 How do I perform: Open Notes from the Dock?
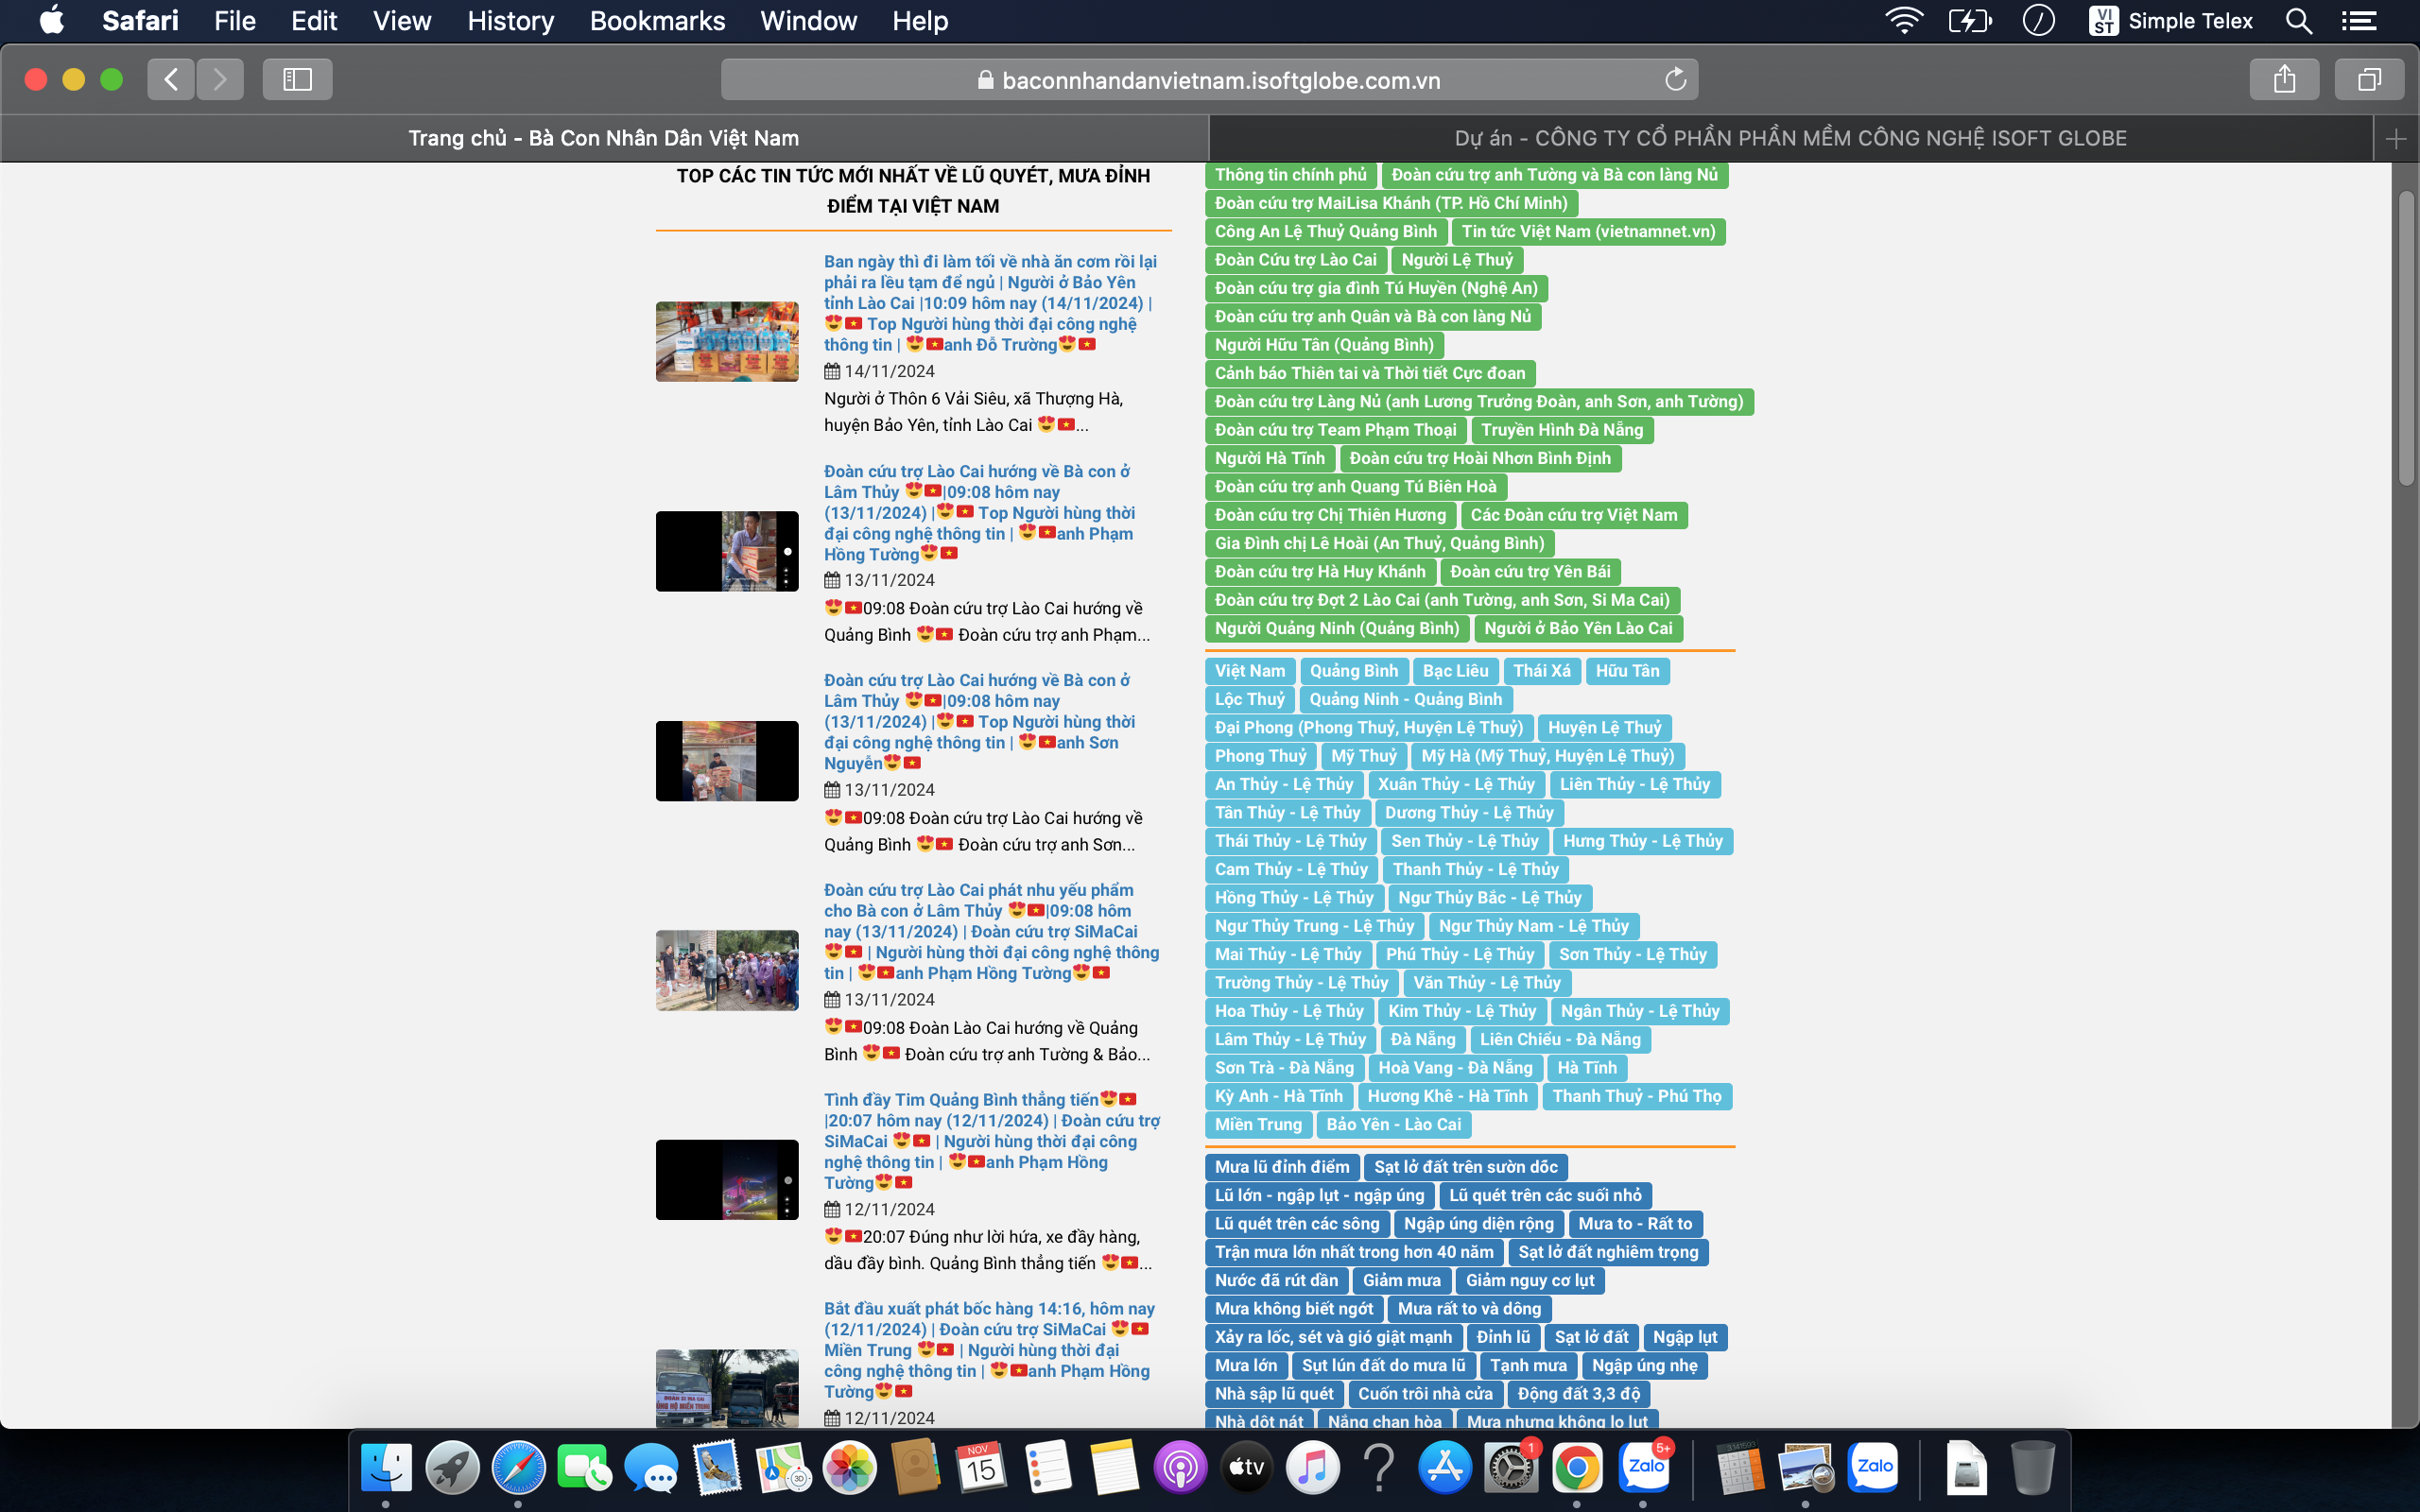click(x=1114, y=1467)
